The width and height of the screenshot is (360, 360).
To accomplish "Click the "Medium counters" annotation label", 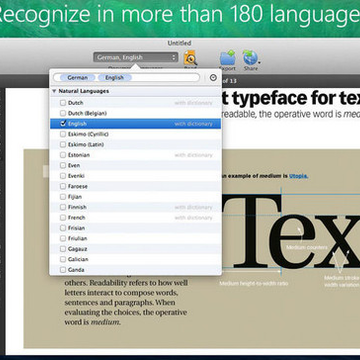I will [307, 248].
